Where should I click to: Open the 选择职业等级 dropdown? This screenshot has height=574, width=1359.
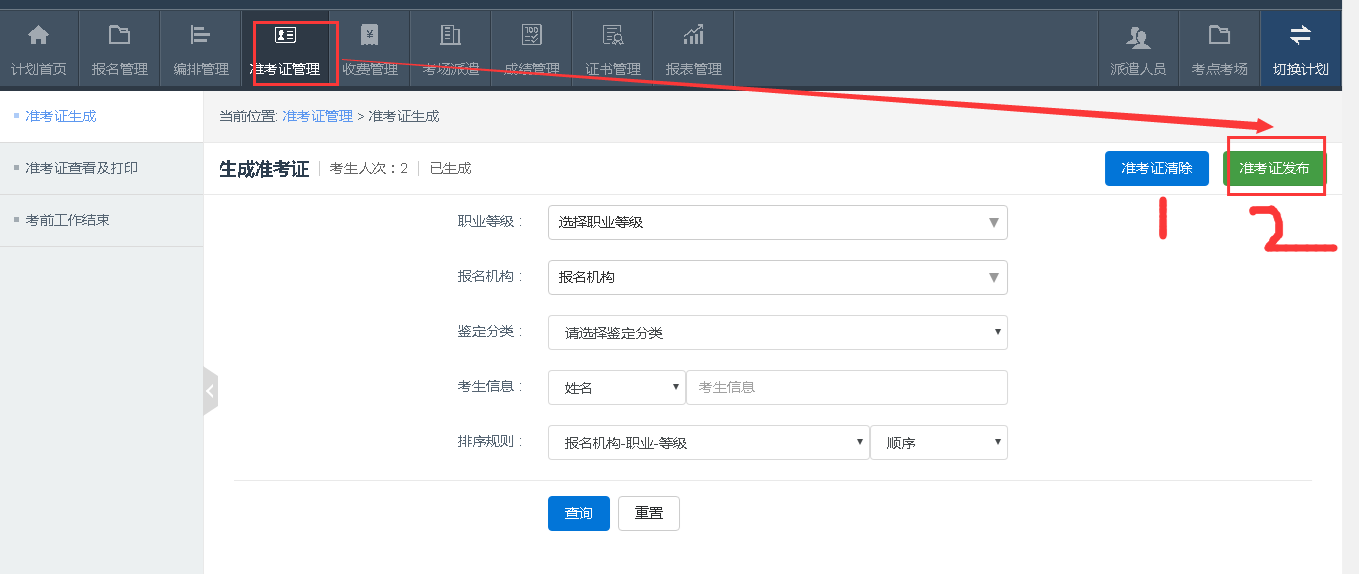pyautogui.click(x=778, y=222)
